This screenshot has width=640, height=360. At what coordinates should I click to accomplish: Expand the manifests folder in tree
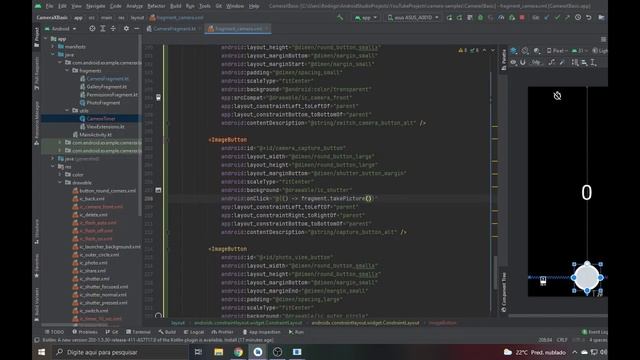coord(53,47)
